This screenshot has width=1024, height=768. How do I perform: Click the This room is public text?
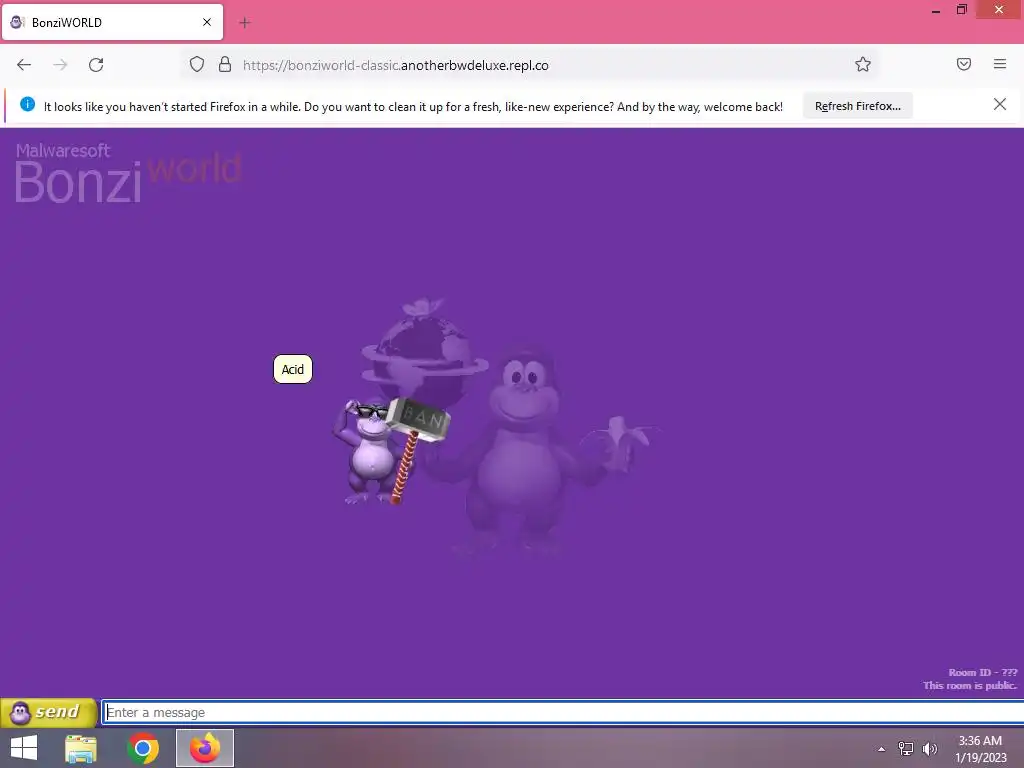pyautogui.click(x=970, y=685)
